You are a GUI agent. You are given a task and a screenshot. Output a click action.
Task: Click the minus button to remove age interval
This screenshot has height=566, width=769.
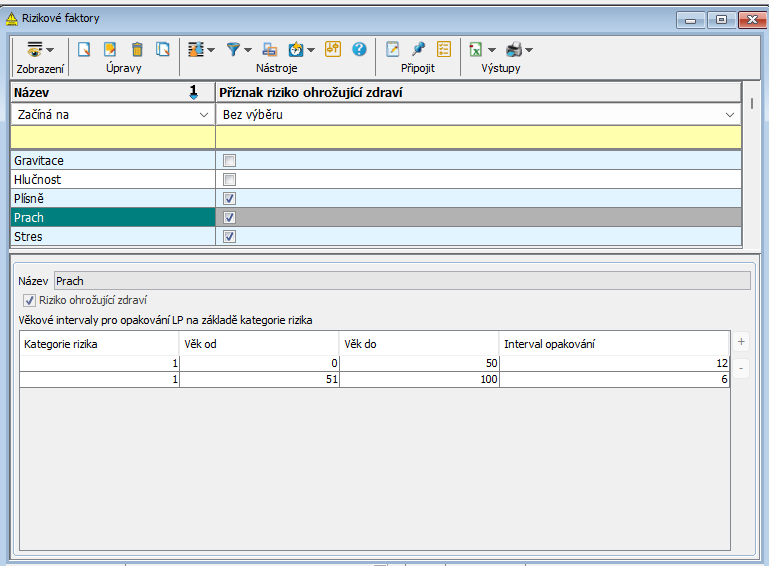pos(741,369)
